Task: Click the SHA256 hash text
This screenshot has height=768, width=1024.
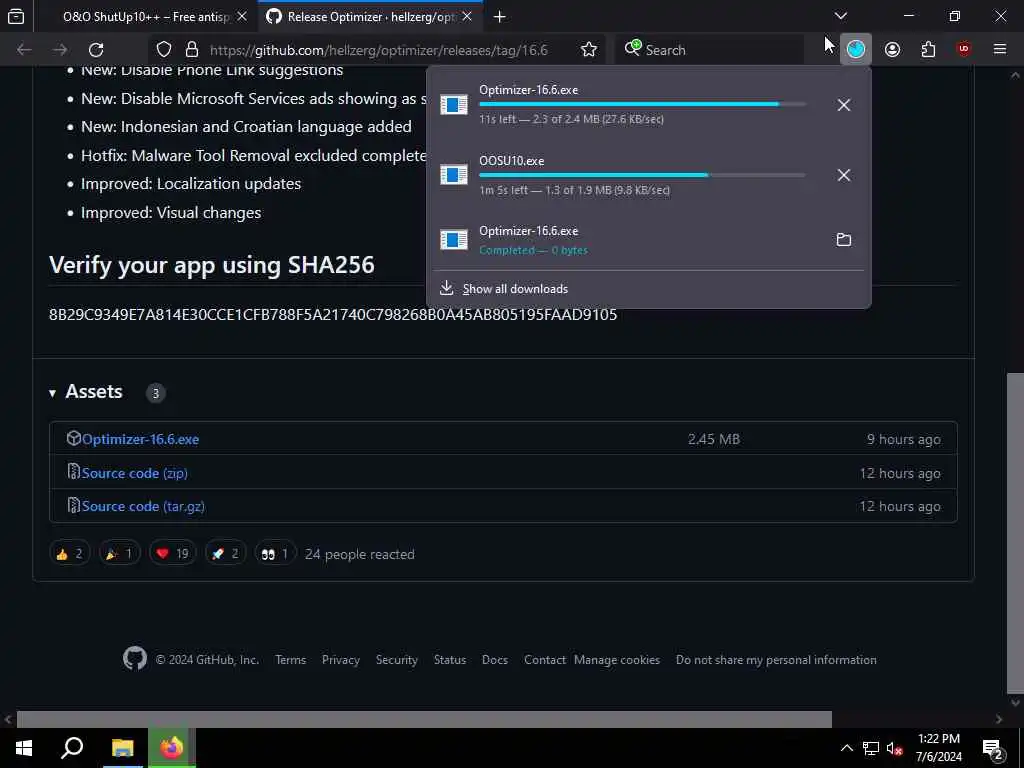Action: click(x=333, y=314)
